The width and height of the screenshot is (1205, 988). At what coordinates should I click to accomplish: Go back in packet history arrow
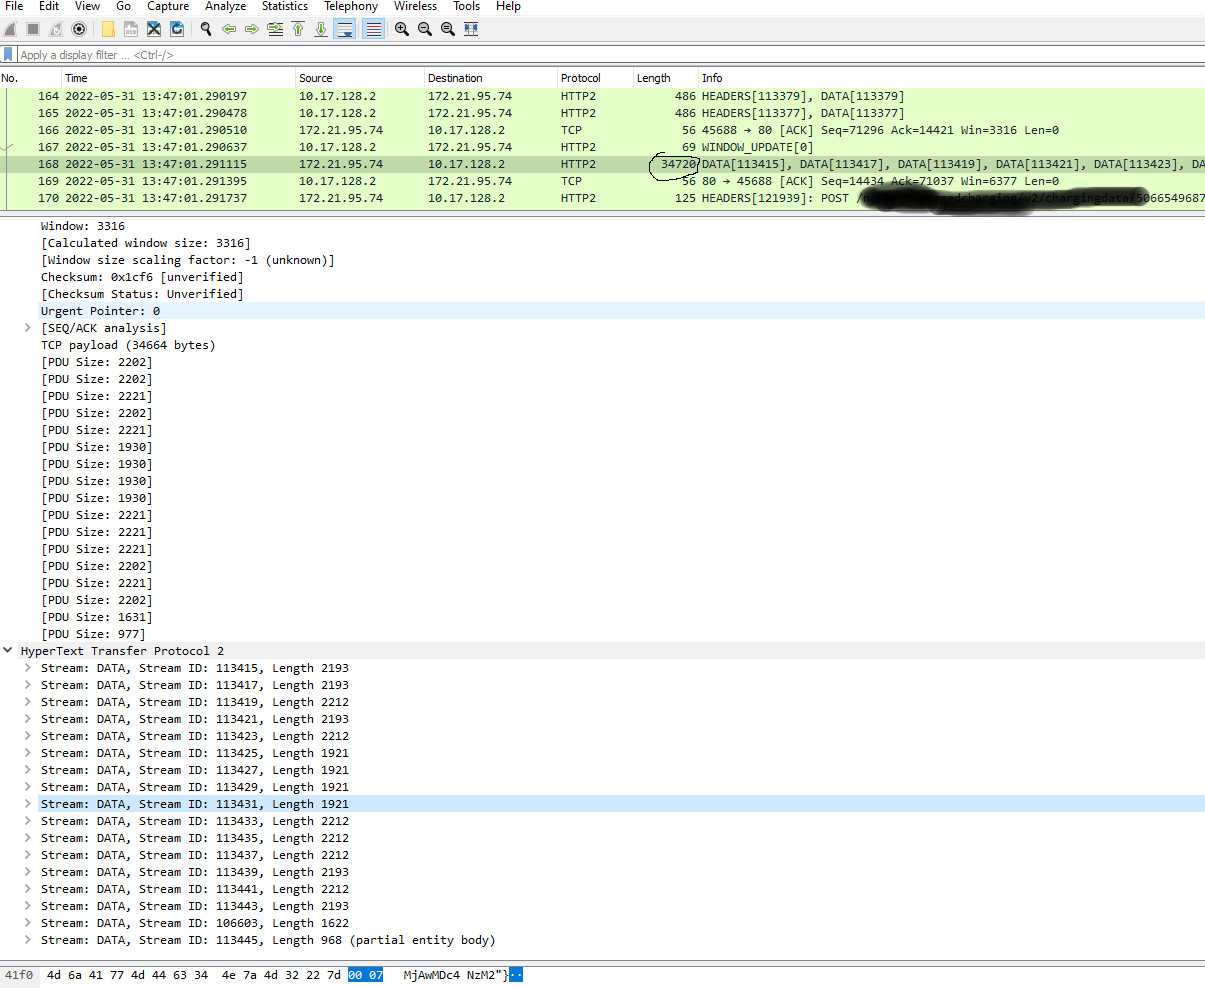(229, 29)
